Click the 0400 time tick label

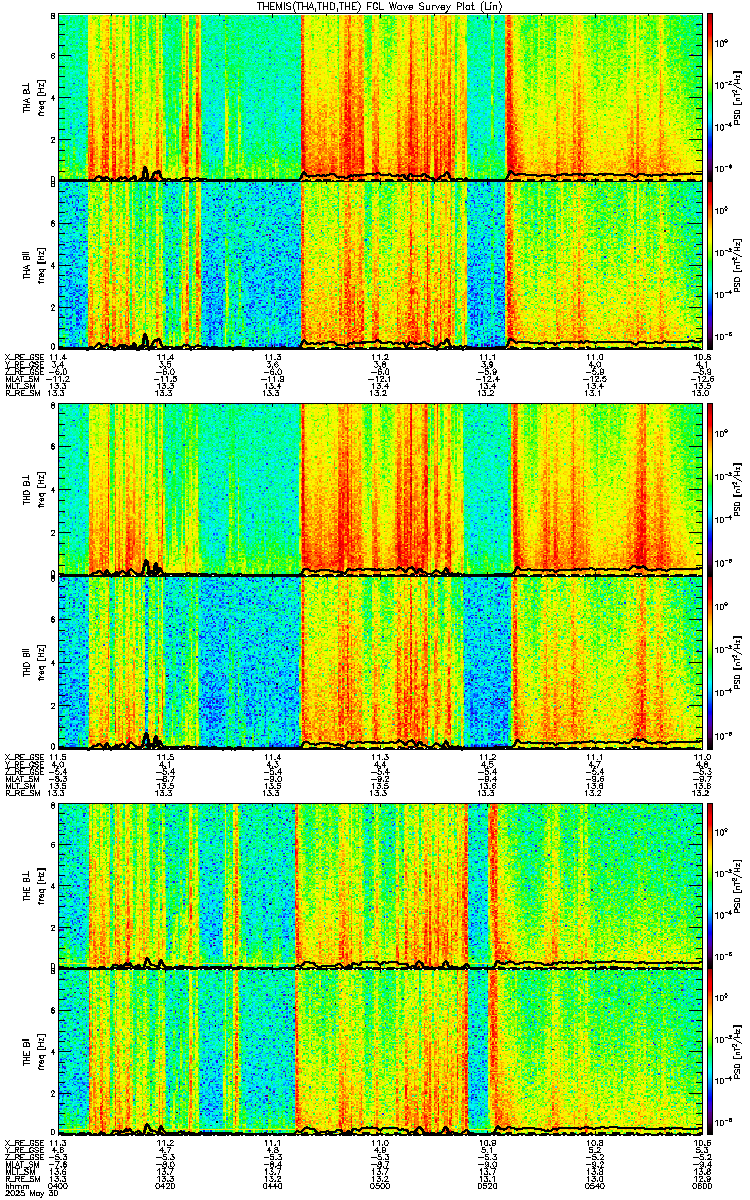(x=59, y=1185)
